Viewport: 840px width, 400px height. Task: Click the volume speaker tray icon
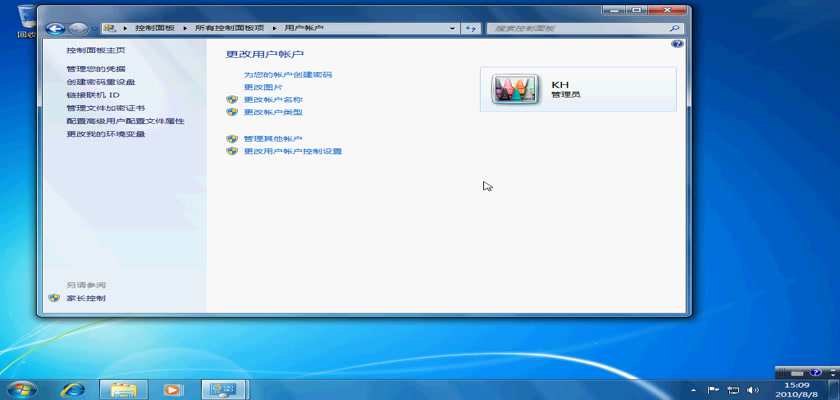(753, 389)
